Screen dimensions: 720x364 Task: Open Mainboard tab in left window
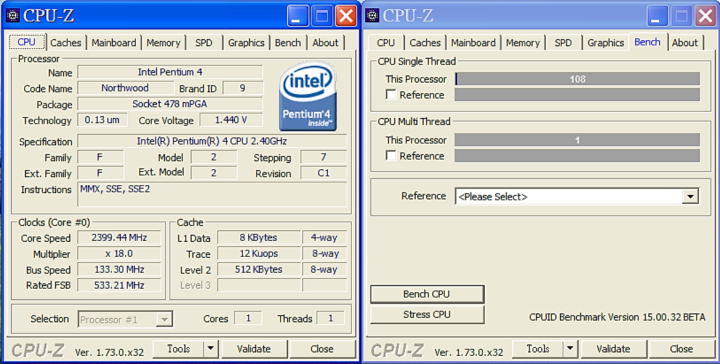point(114,43)
